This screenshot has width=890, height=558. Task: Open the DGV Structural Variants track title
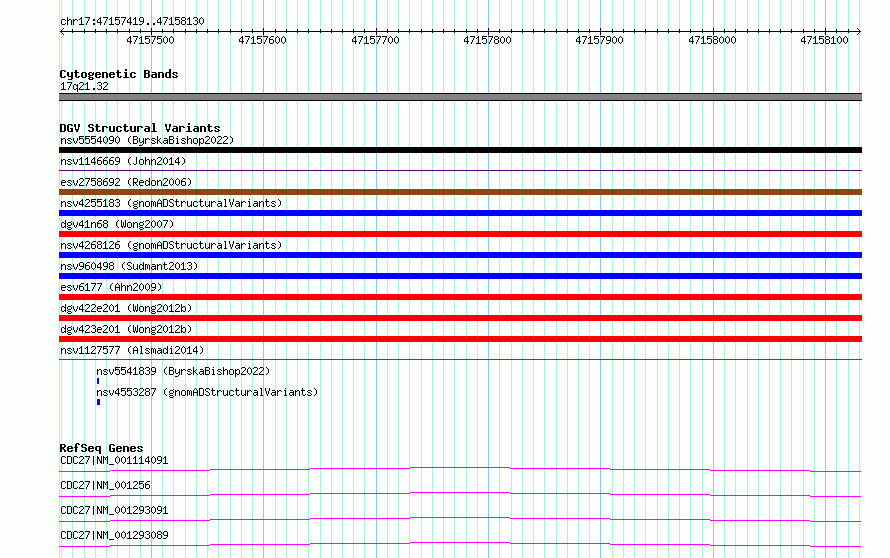[x=140, y=128]
